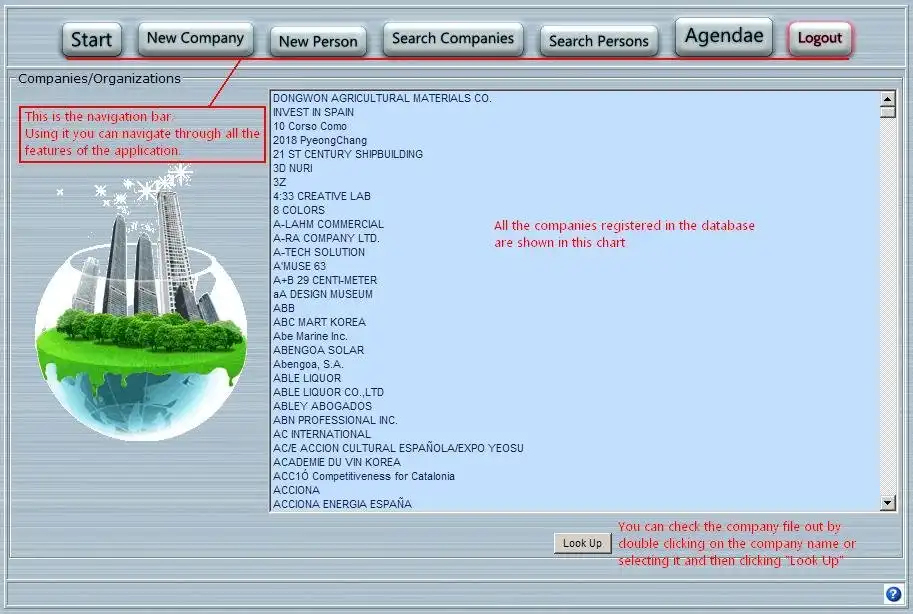
Task: Click the Start navigation button
Action: (x=92, y=40)
